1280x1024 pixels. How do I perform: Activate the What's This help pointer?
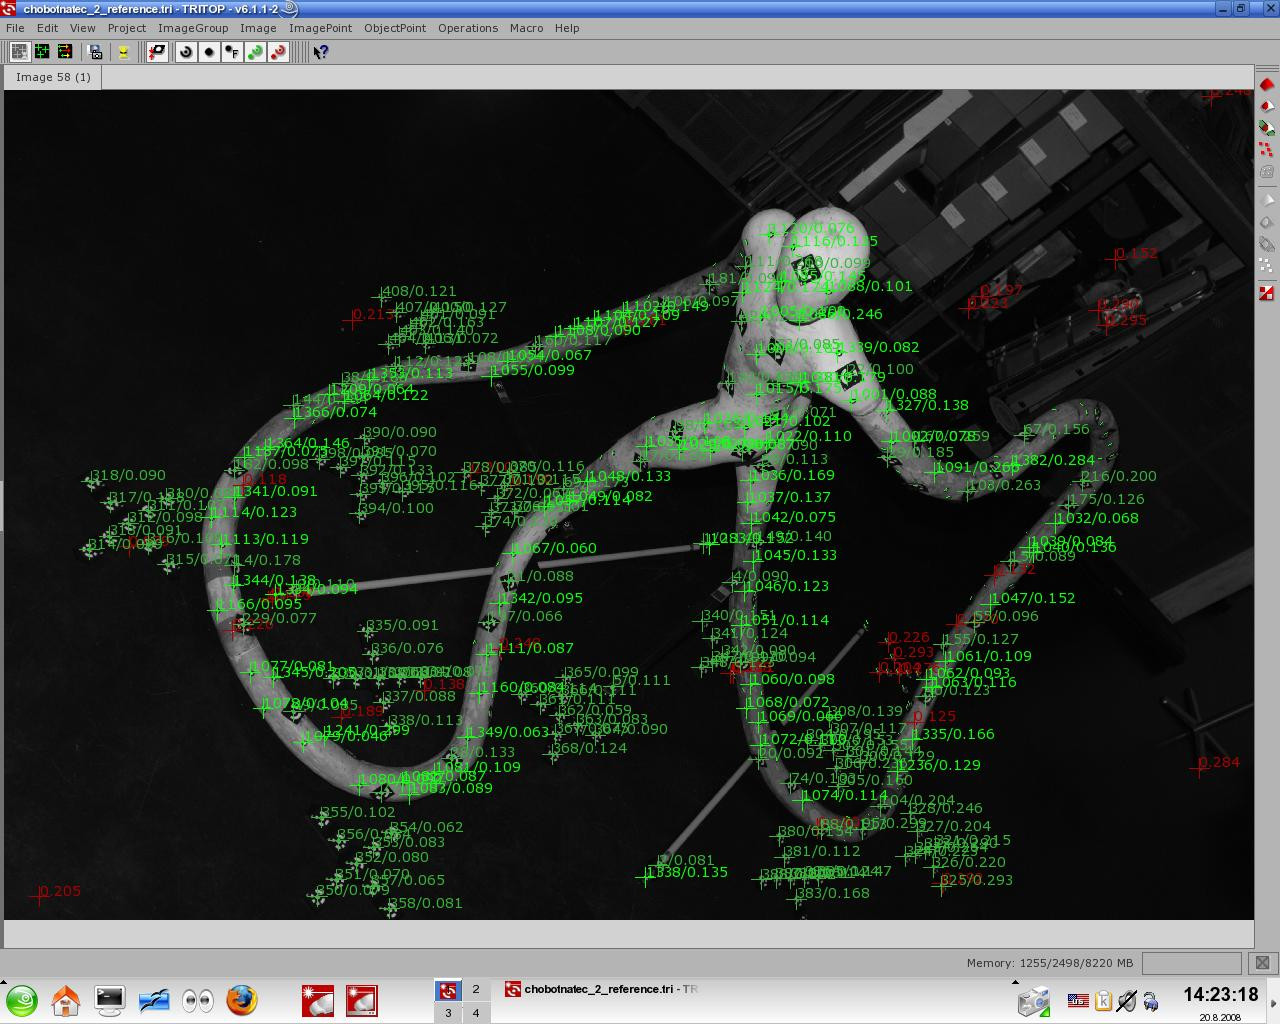(x=320, y=52)
